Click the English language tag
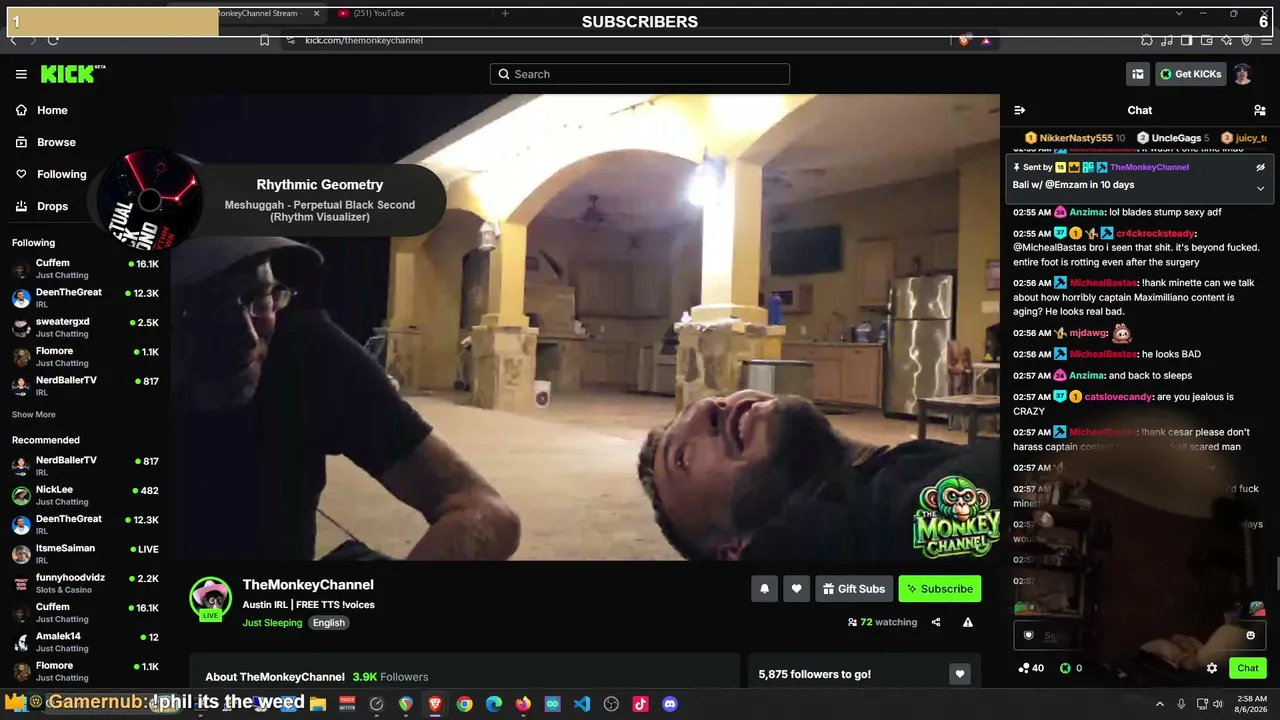 [x=328, y=623]
